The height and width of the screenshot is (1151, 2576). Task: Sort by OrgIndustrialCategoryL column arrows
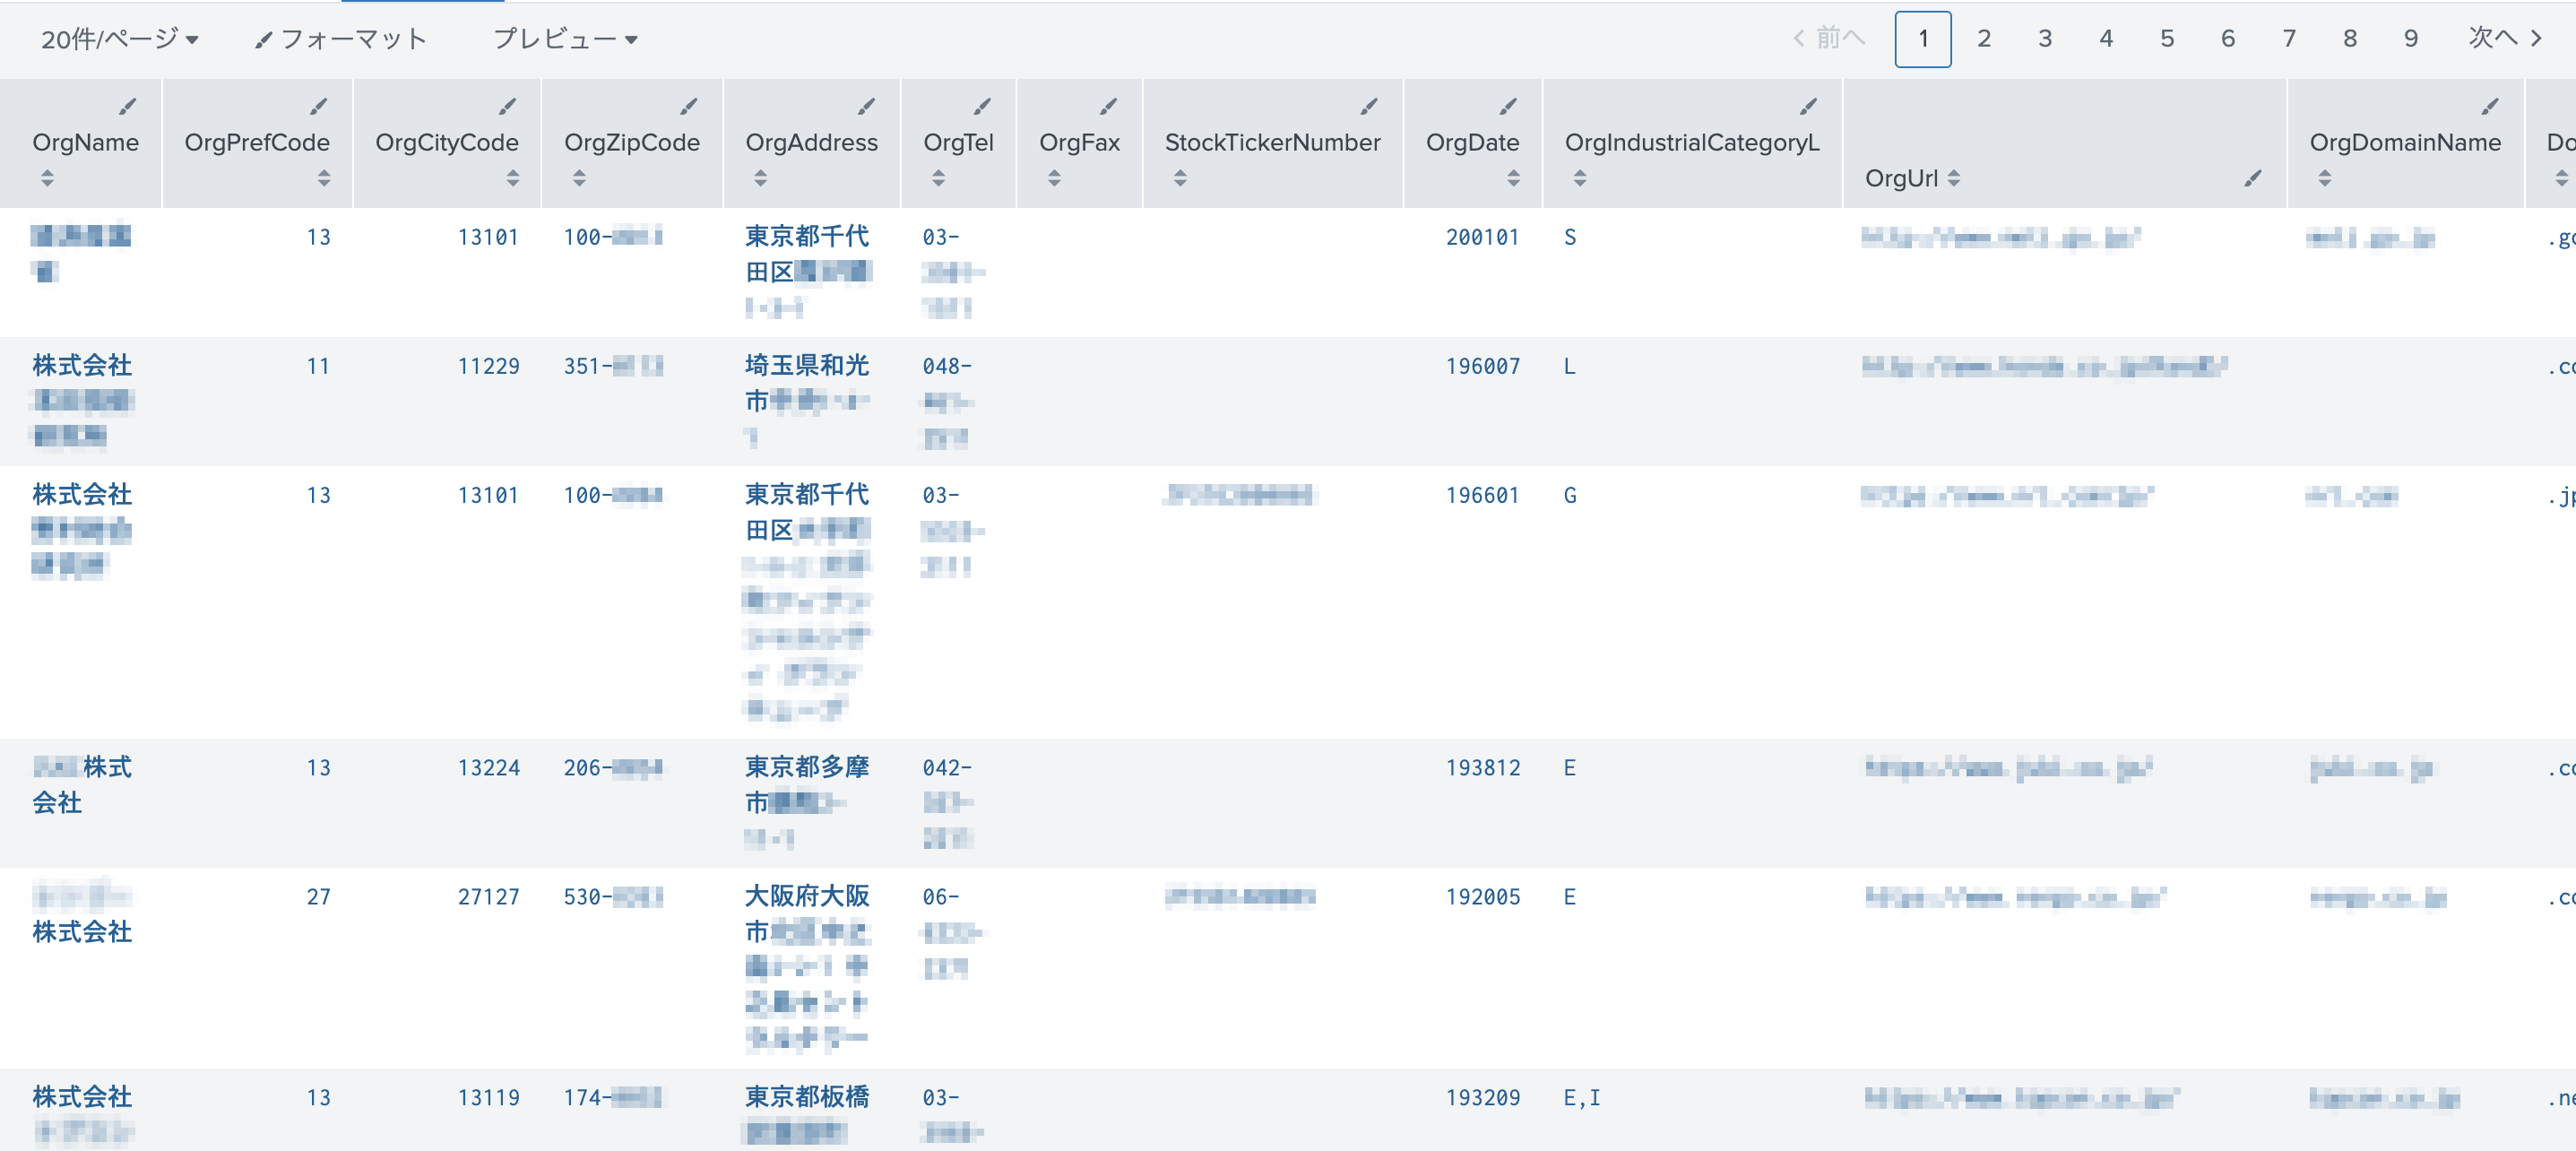point(1579,178)
